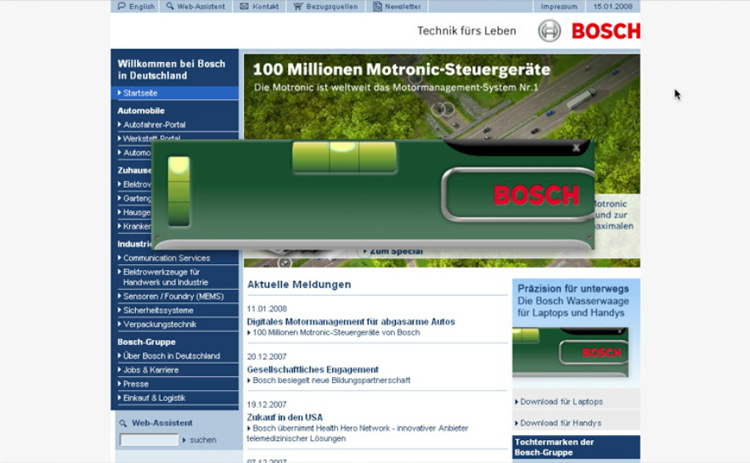The image size is (750, 463).
Task: Click the speech bubble icon beside English
Action: click(121, 6)
